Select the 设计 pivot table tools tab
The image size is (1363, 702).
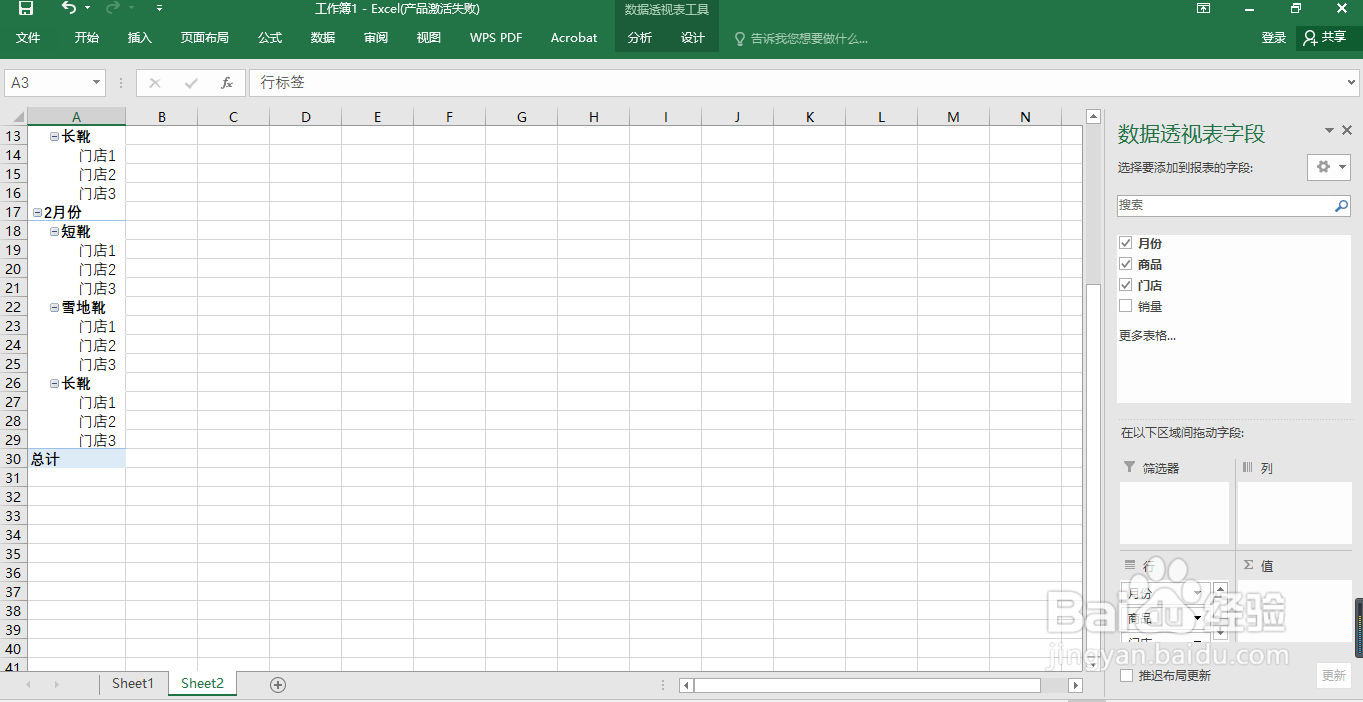[x=693, y=38]
